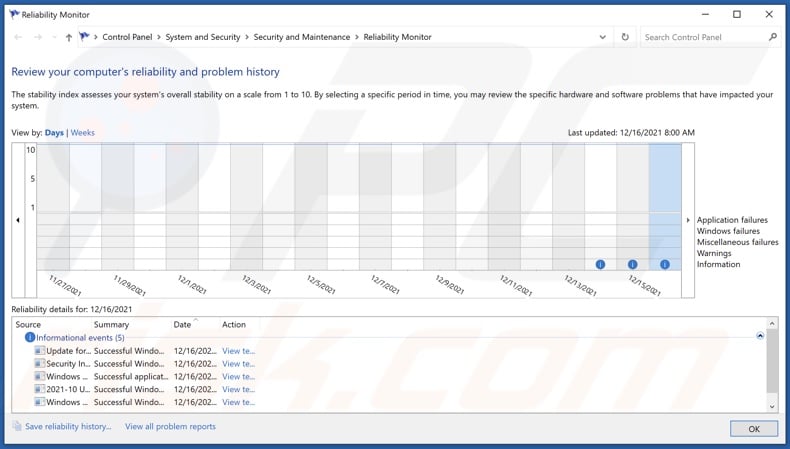Open View all problem reports

(x=170, y=426)
